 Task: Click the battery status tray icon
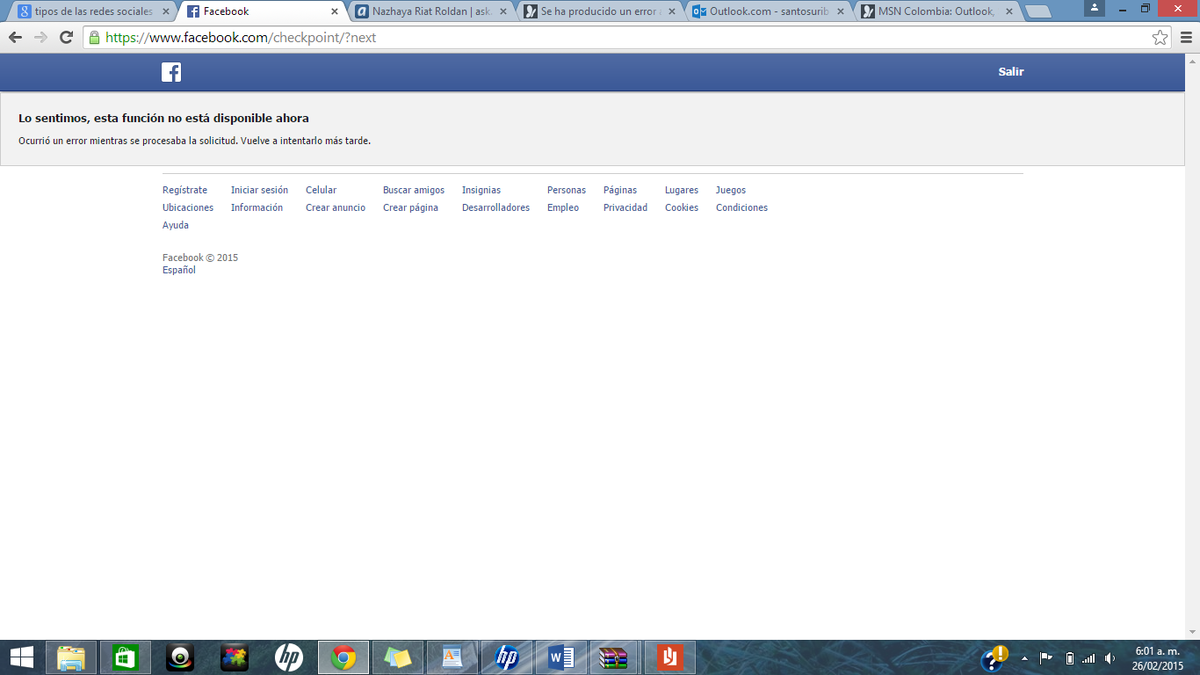[1069, 657]
